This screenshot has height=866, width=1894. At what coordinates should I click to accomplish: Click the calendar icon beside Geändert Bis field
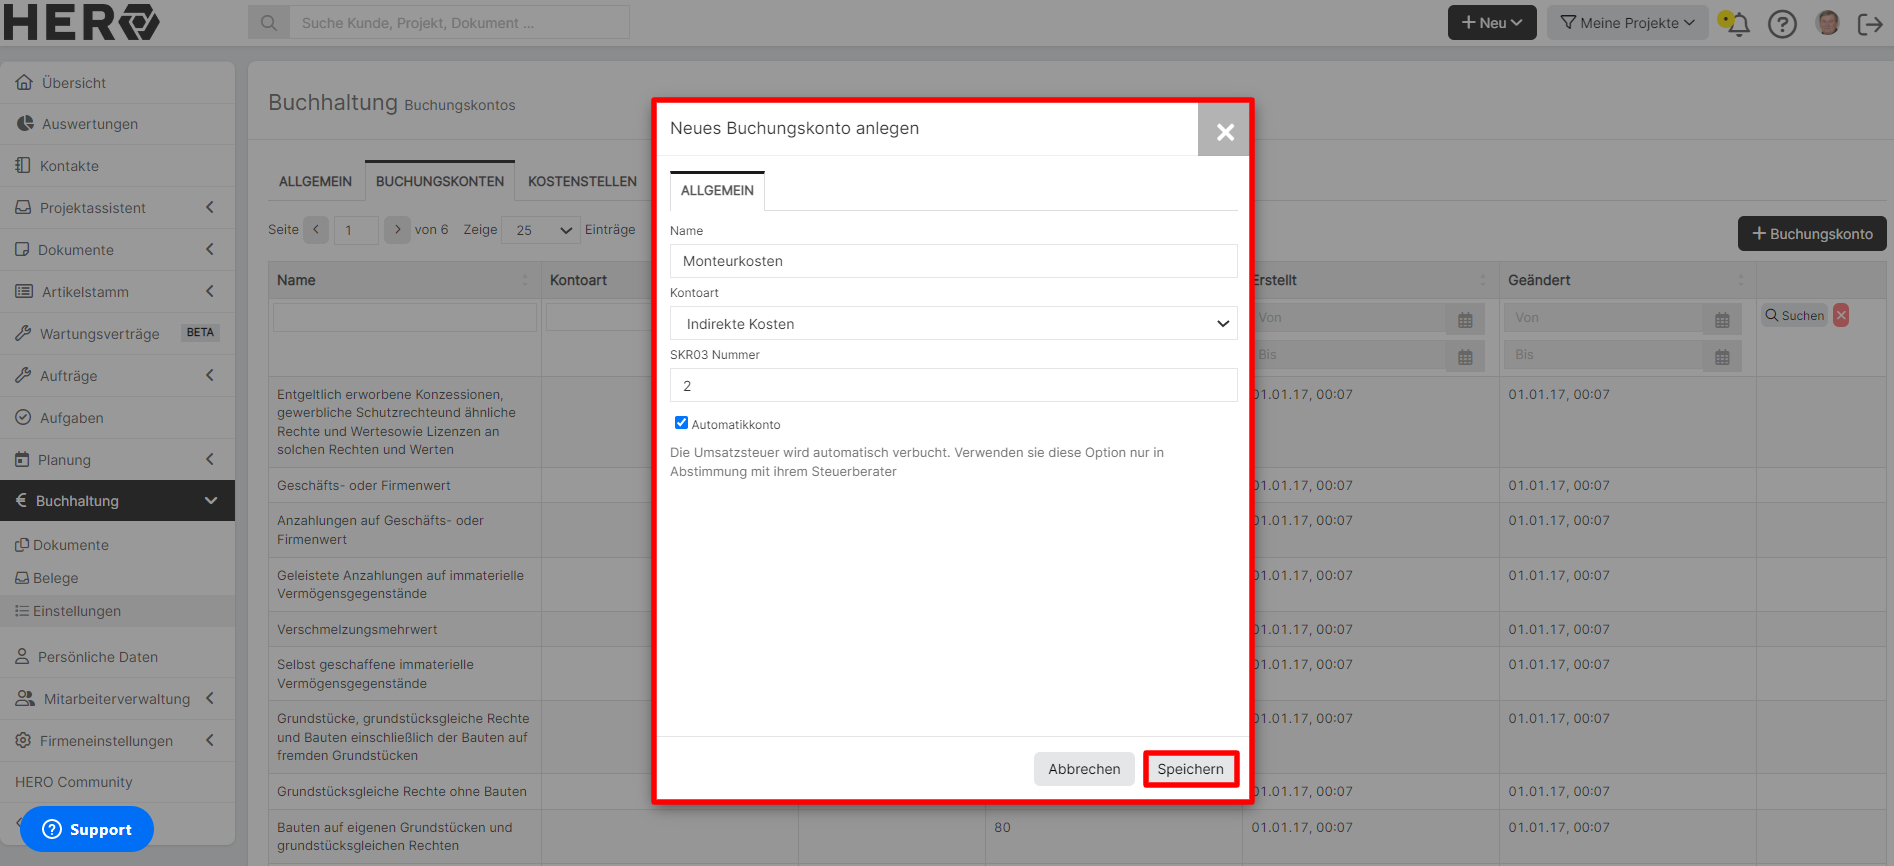click(1722, 357)
